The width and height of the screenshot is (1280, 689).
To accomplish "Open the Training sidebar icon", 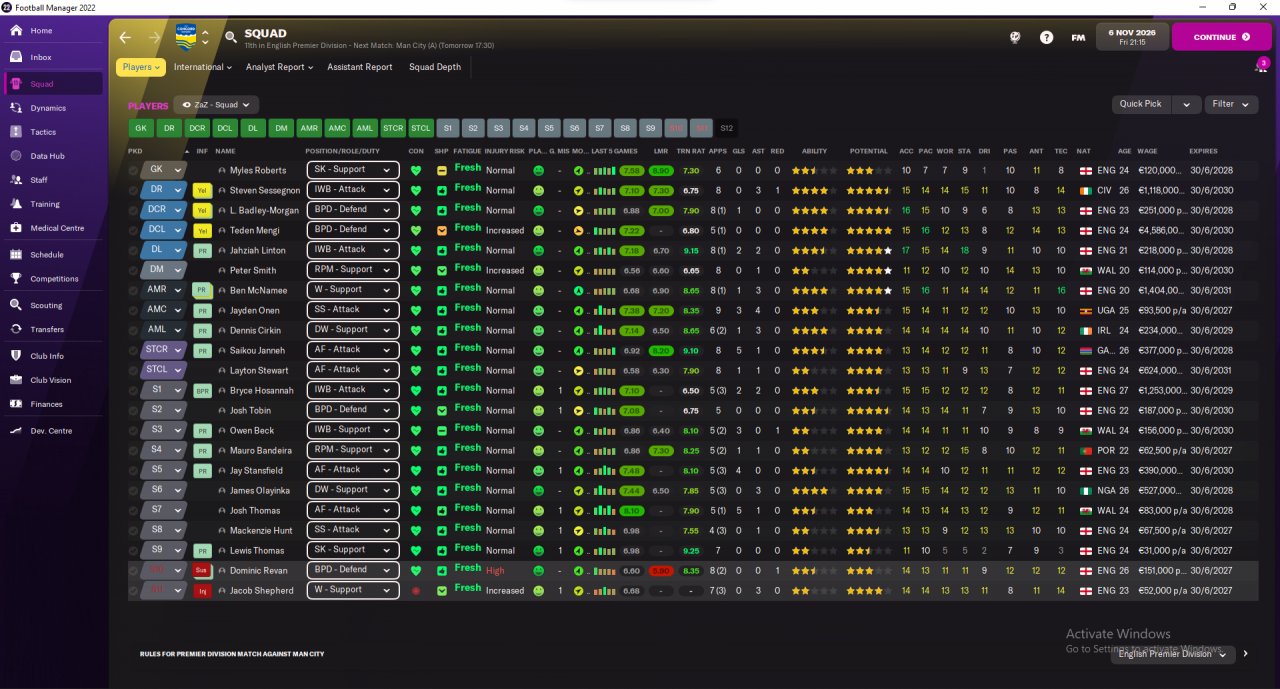I will [16, 204].
